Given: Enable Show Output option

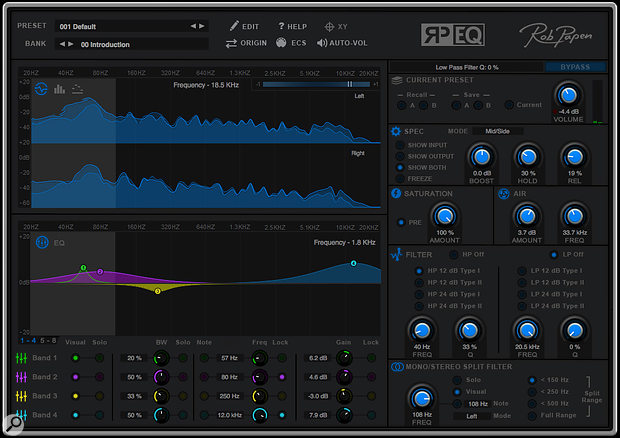Looking at the screenshot, I should pos(400,156).
